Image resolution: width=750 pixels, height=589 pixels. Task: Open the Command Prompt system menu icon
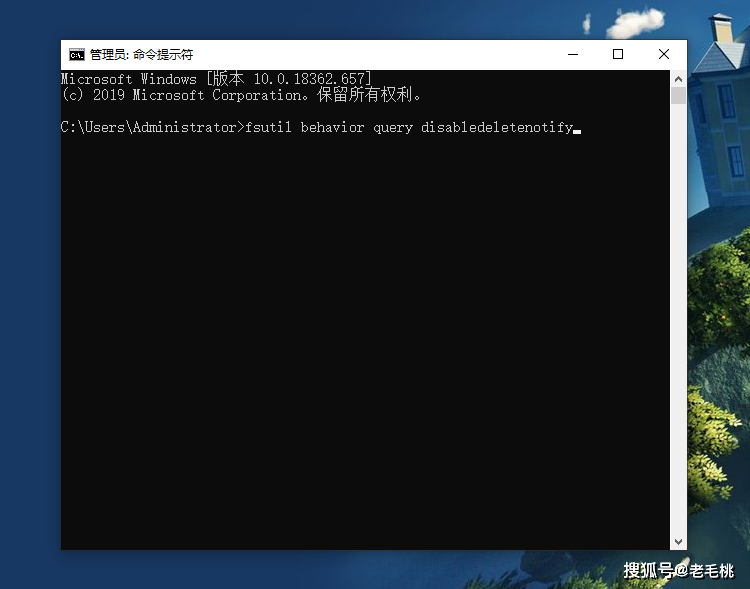pos(76,54)
